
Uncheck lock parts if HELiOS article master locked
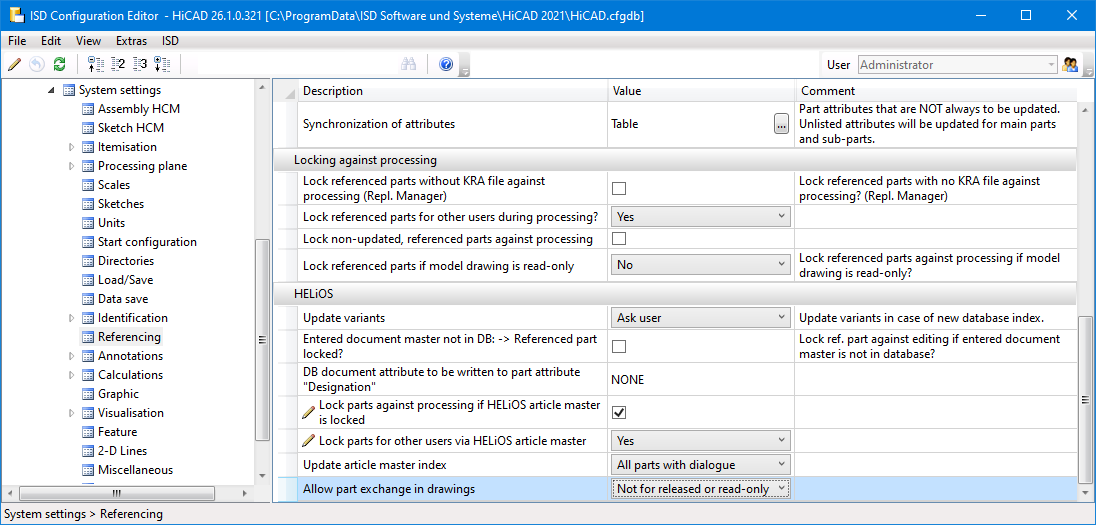[619, 412]
